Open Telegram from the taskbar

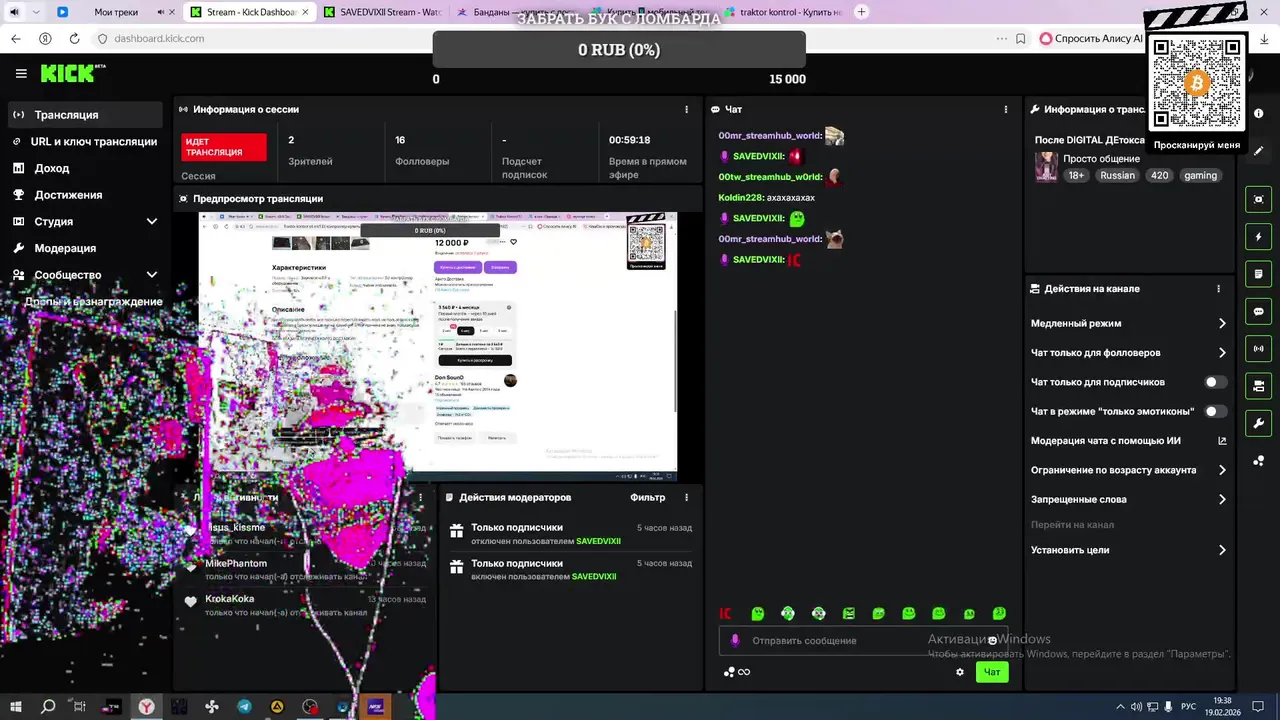245,706
